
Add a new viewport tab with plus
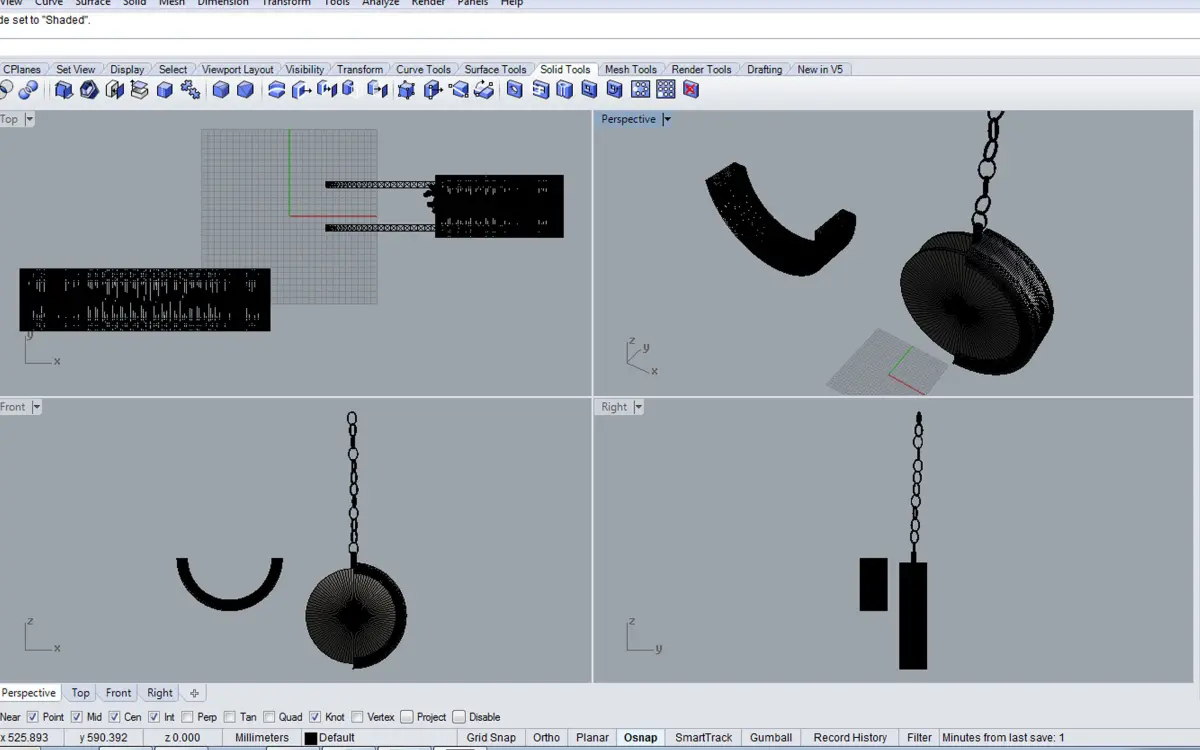click(x=194, y=693)
